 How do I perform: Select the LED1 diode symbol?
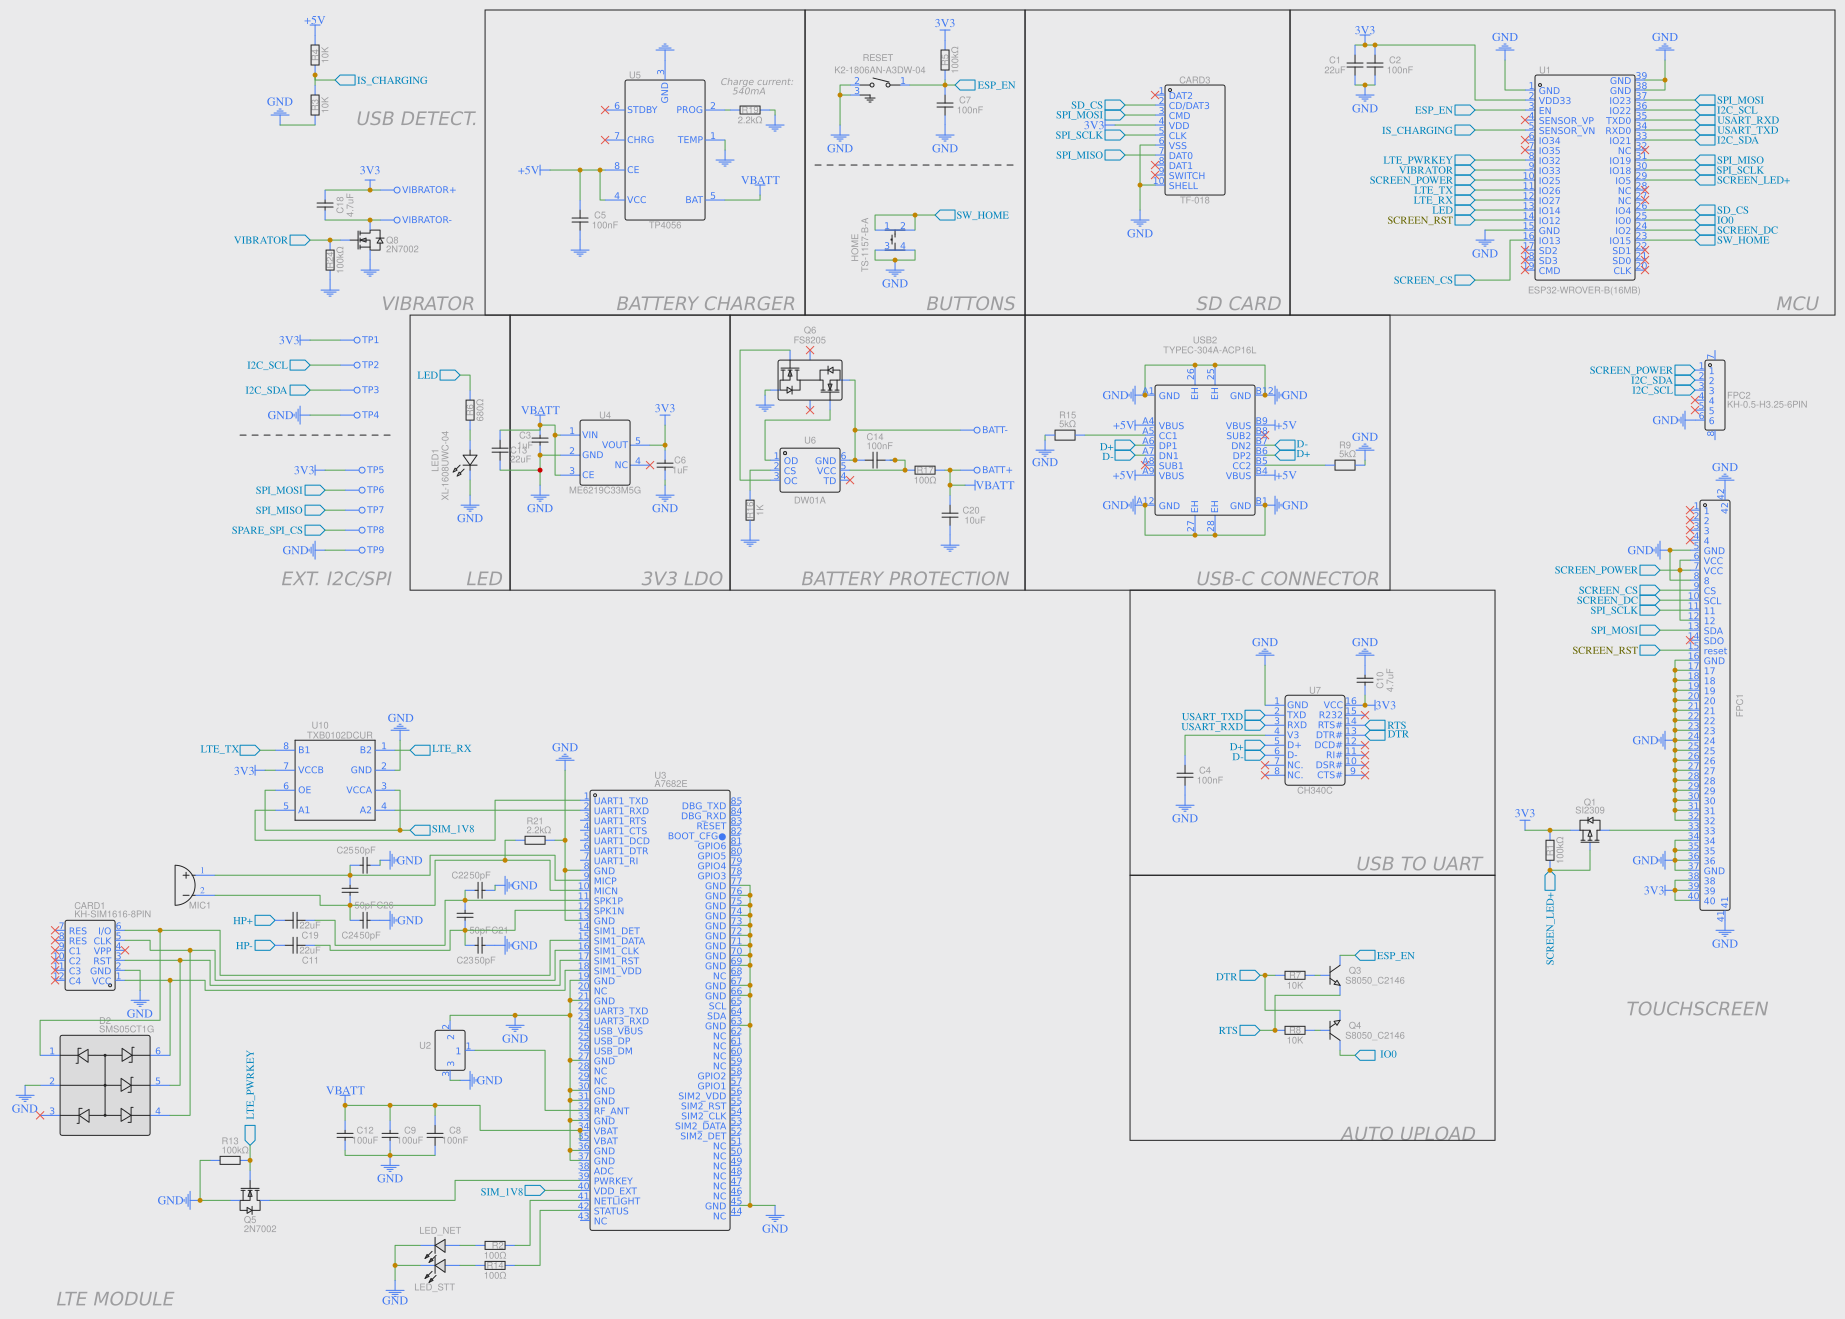tap(469, 461)
